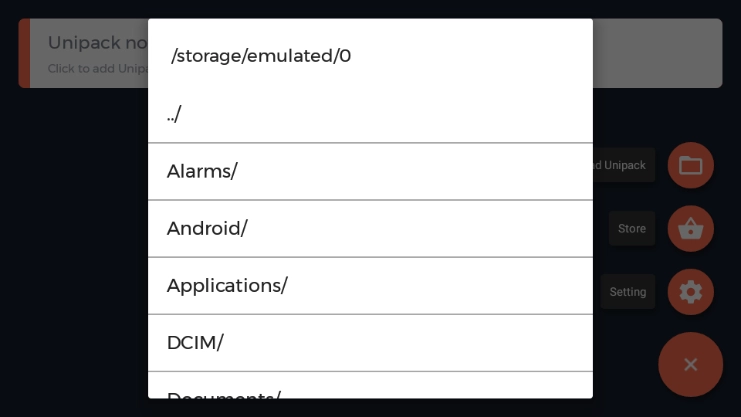Click the Setting text label
The image size is (741, 417).
[628, 292]
